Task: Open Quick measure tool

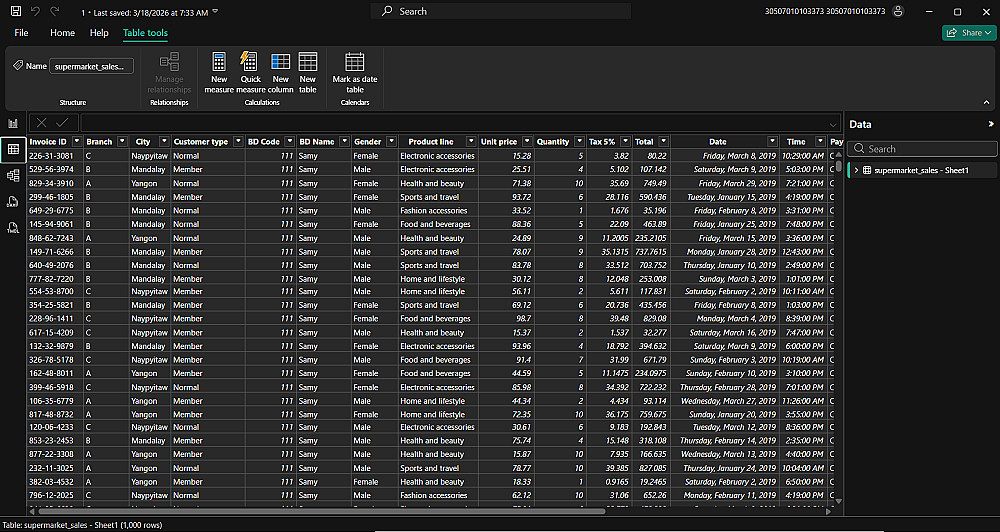Action: pyautogui.click(x=250, y=72)
